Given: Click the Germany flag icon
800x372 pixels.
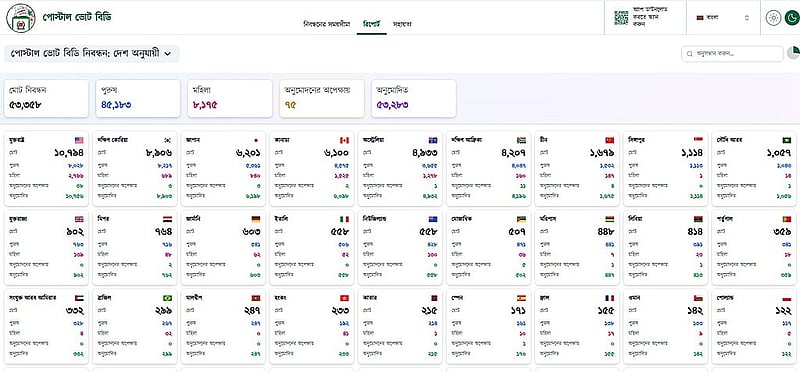Looking at the screenshot, I should click(x=256, y=219).
